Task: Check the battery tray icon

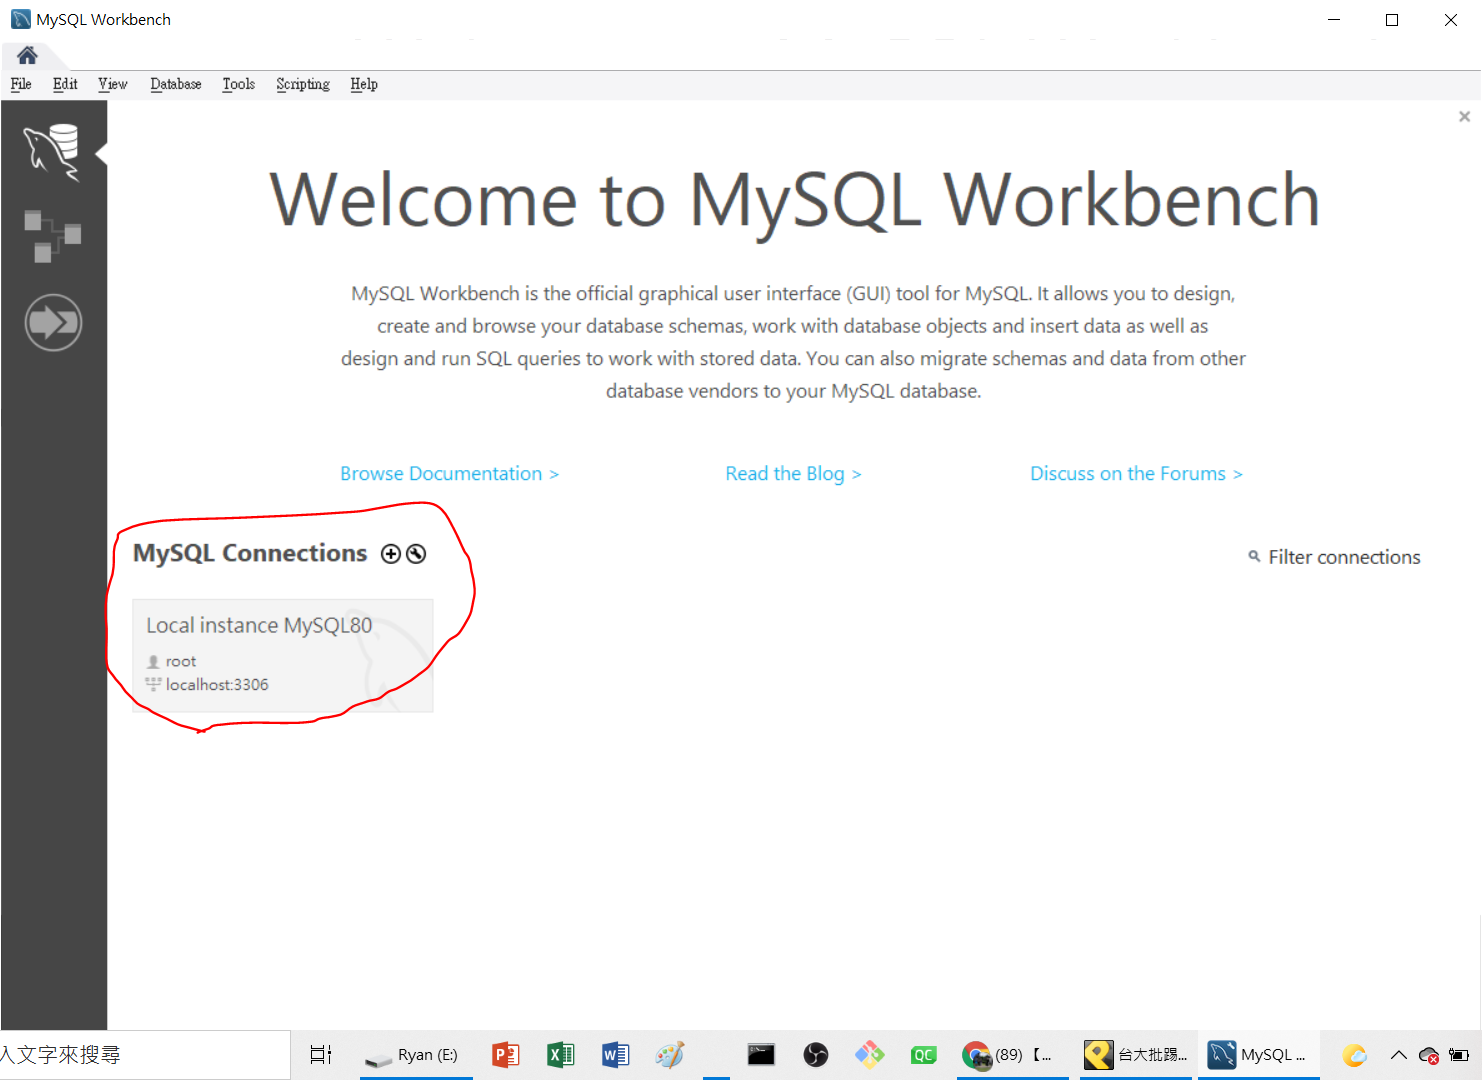Action: 1459,1055
